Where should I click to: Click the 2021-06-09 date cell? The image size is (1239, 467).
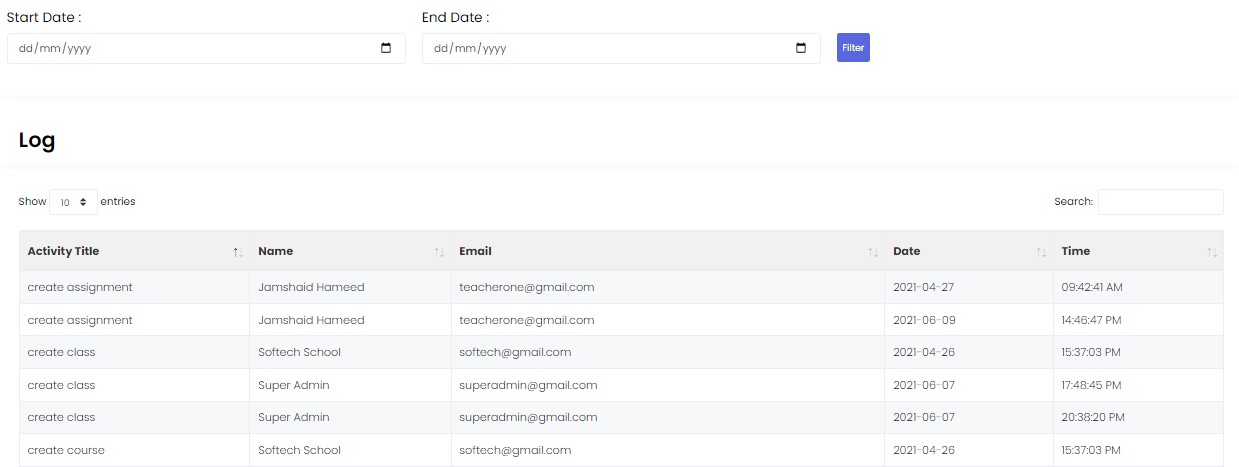tap(924, 320)
